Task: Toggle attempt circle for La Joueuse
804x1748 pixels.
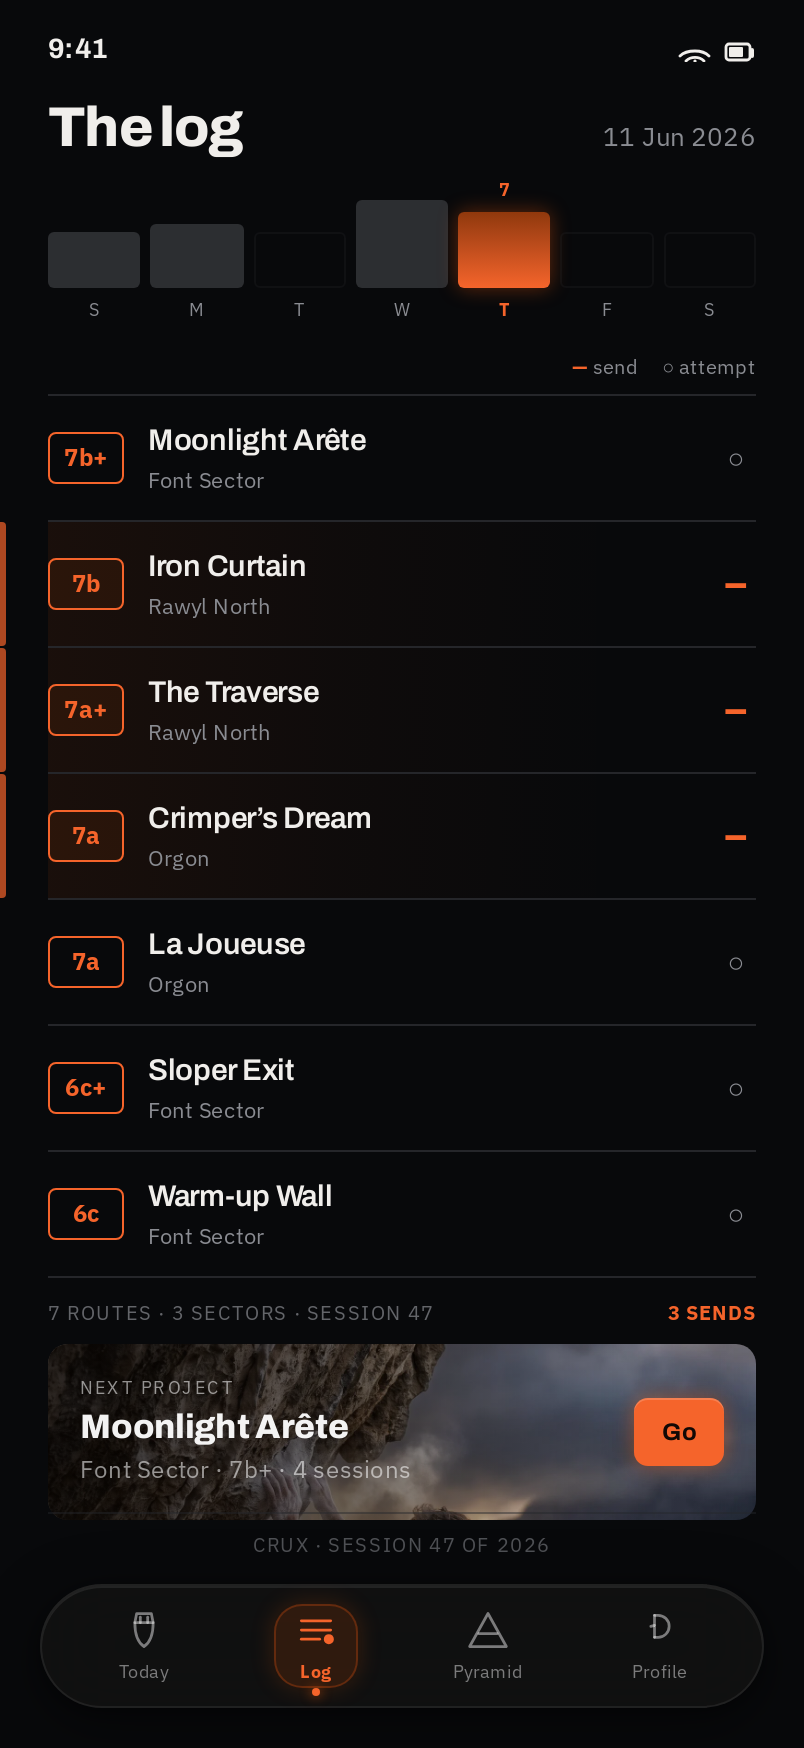Action: point(736,964)
